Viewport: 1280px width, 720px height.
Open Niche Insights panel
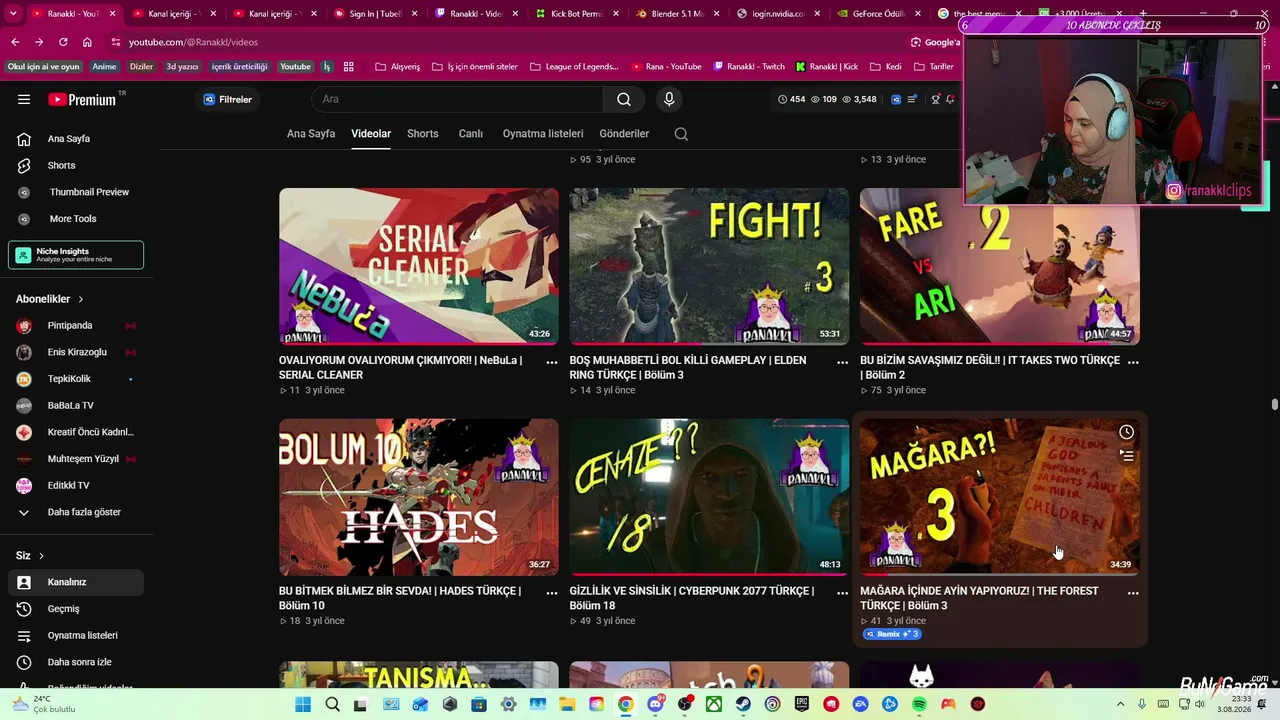pos(76,255)
